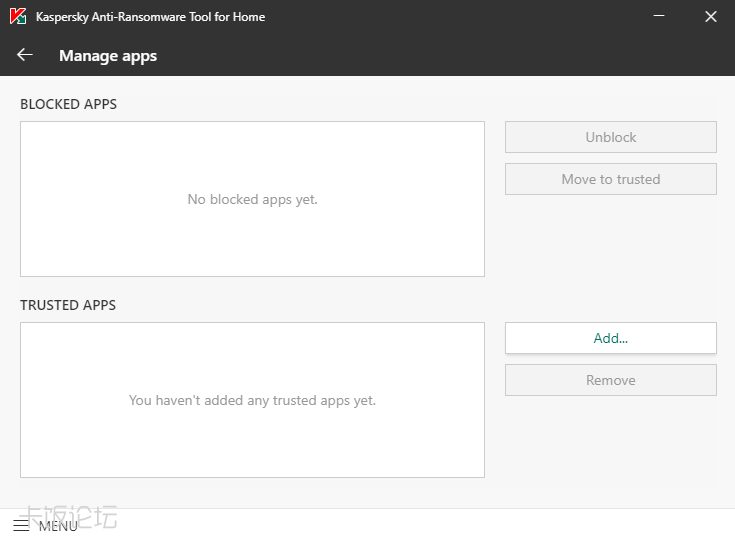Close the Anti-Ransomware Tool window
This screenshot has width=735, height=540.
point(711,17)
